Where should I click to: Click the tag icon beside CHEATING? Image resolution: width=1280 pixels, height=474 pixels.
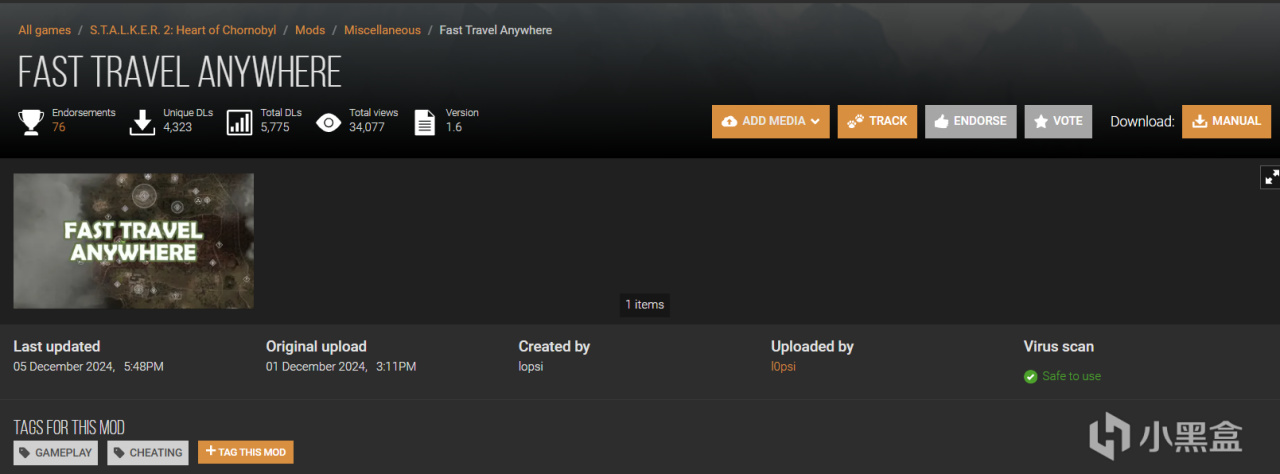tap(119, 453)
